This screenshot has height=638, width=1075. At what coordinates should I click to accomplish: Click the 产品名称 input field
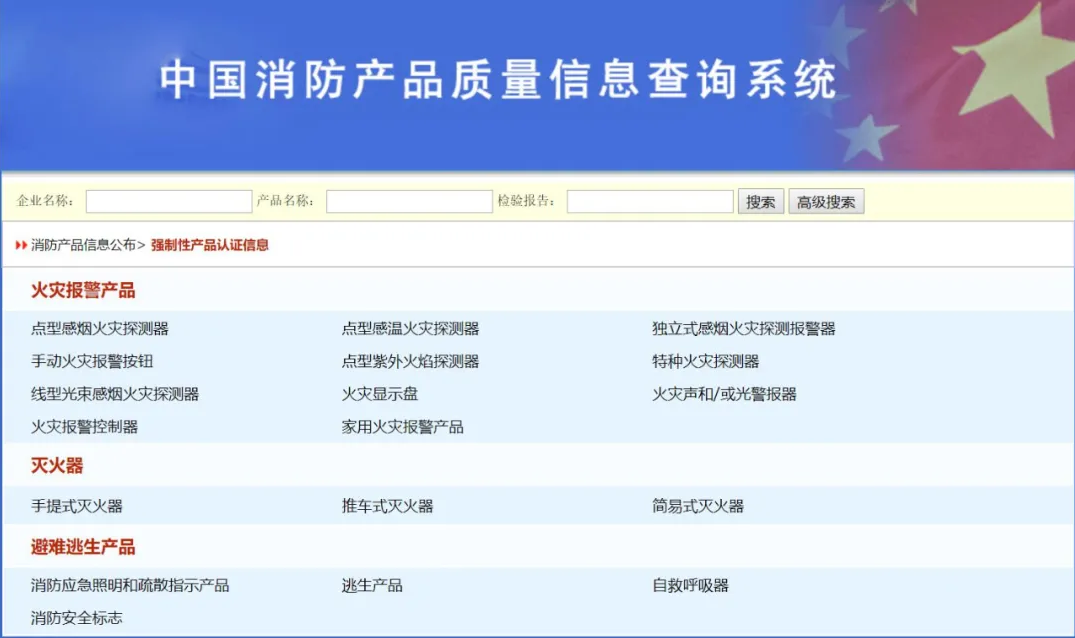click(410, 200)
